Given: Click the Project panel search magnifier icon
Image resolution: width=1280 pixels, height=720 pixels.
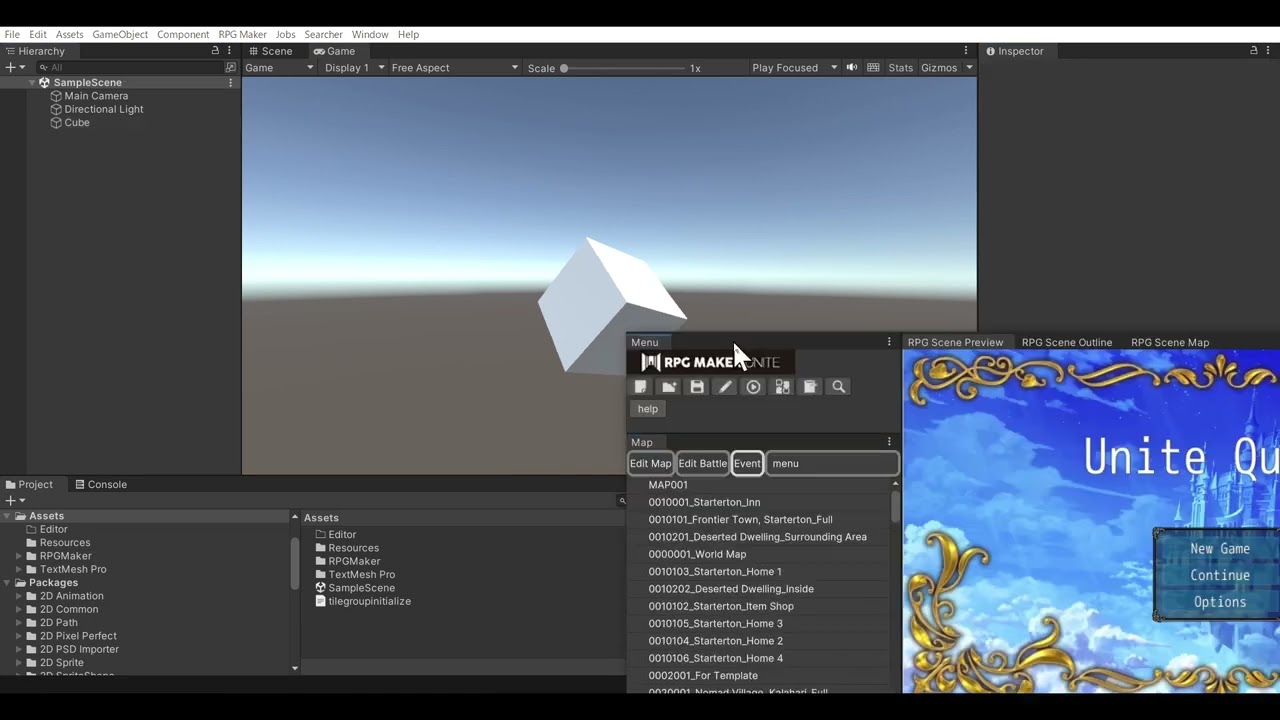Looking at the screenshot, I should (x=622, y=500).
